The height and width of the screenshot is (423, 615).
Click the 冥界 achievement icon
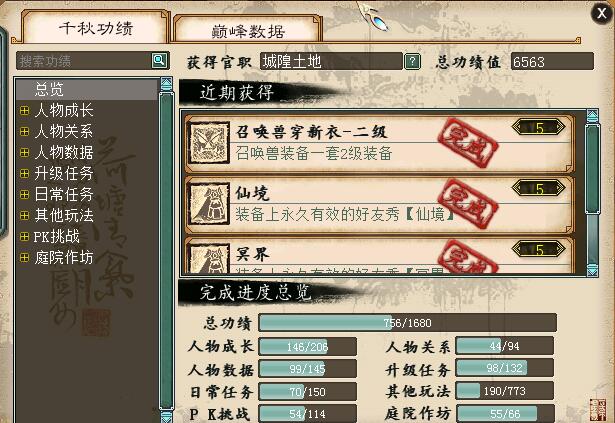tap(208, 258)
